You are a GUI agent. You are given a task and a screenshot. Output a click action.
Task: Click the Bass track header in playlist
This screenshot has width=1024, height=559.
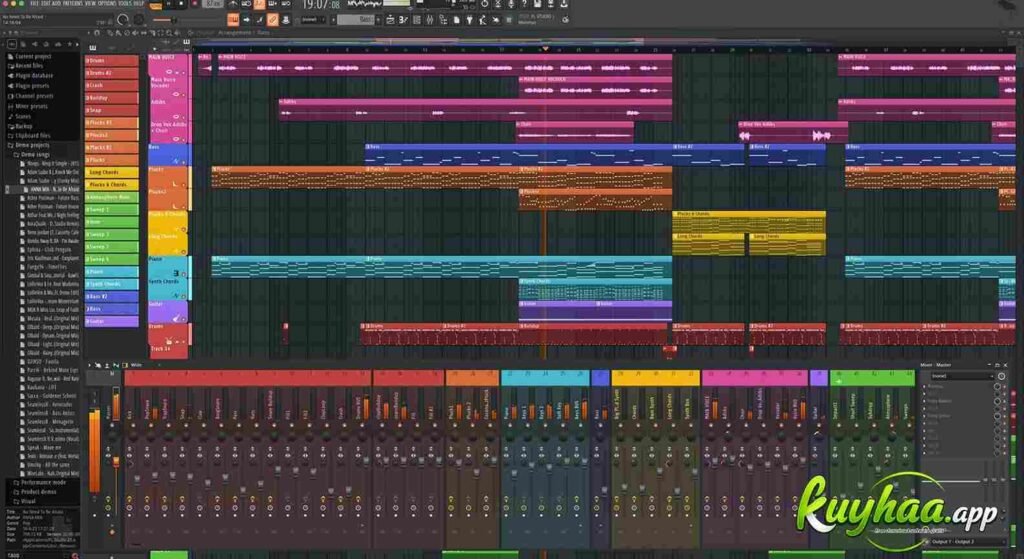[x=168, y=155]
